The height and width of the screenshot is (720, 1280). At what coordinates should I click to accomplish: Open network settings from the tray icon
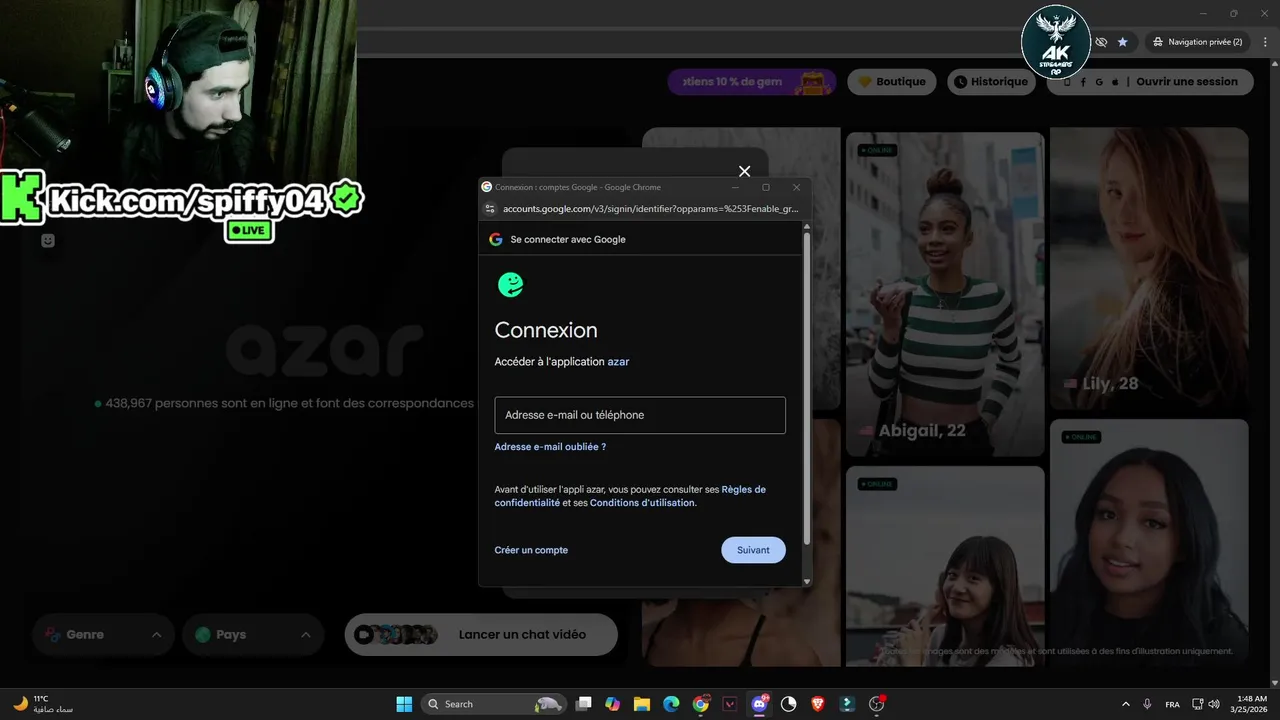point(1197,704)
